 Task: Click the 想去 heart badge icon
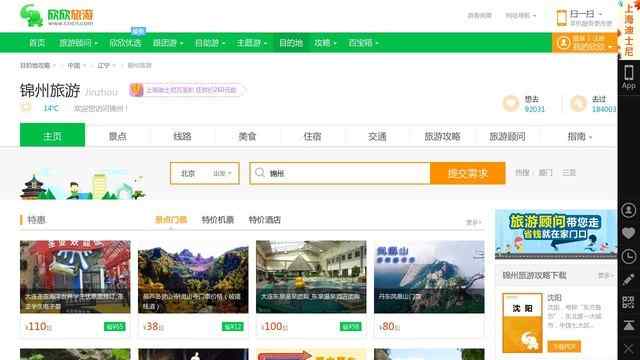pos(510,104)
